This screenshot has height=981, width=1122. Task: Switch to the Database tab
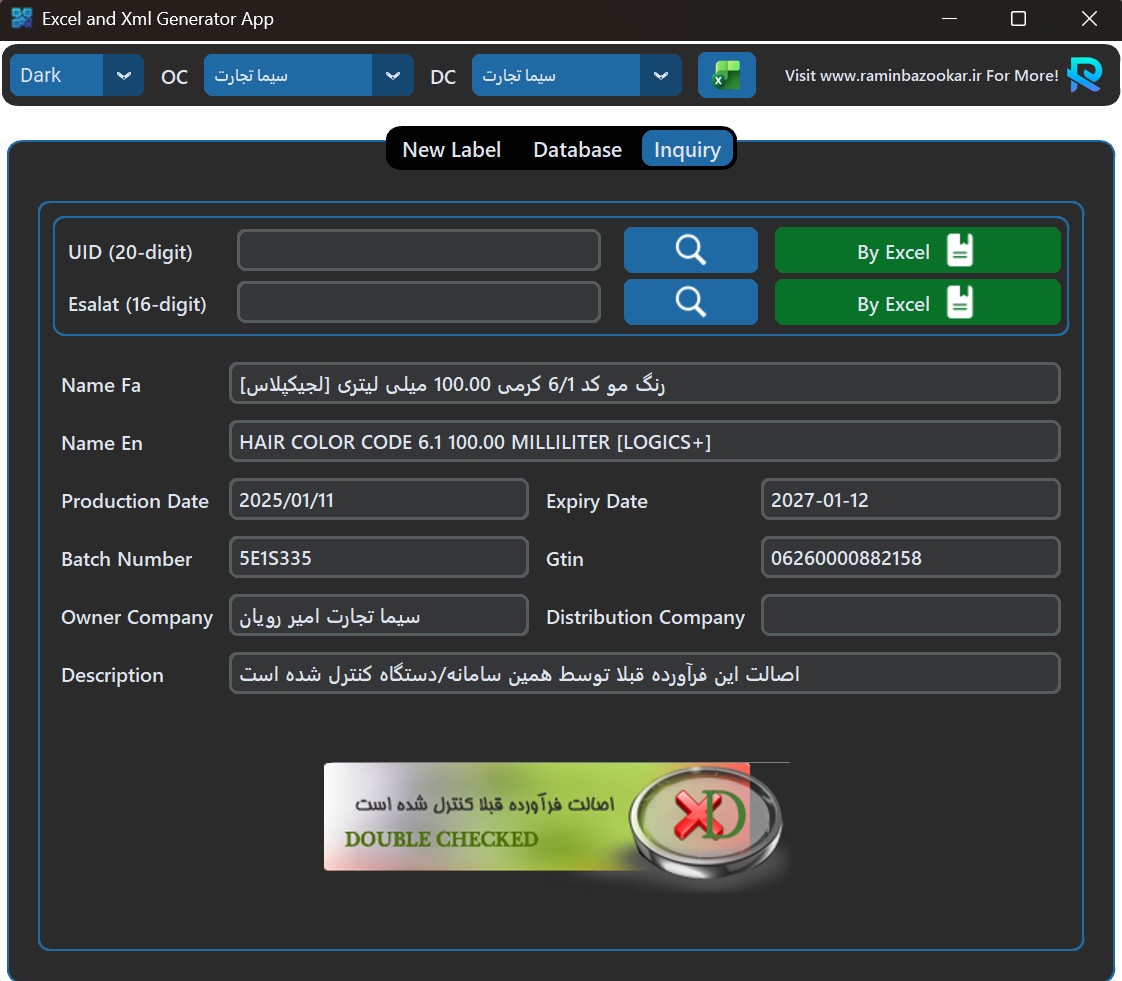tap(577, 149)
